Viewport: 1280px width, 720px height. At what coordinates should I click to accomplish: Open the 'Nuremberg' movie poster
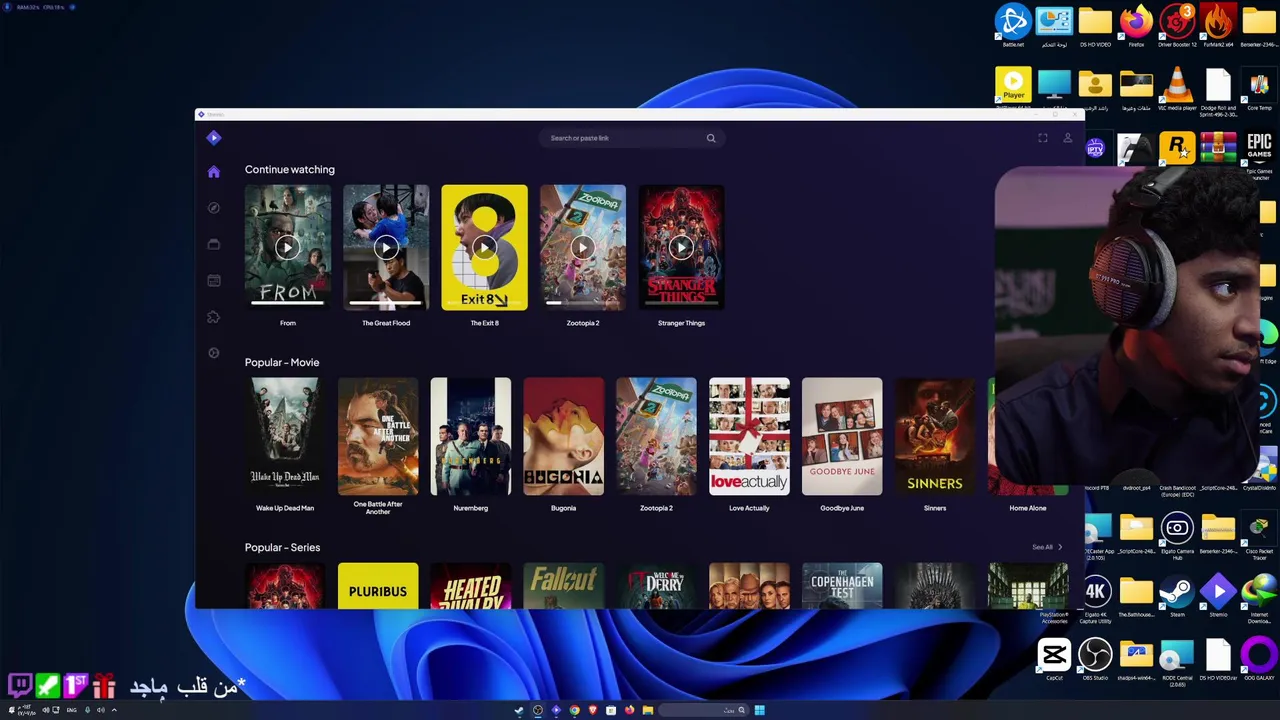point(470,436)
